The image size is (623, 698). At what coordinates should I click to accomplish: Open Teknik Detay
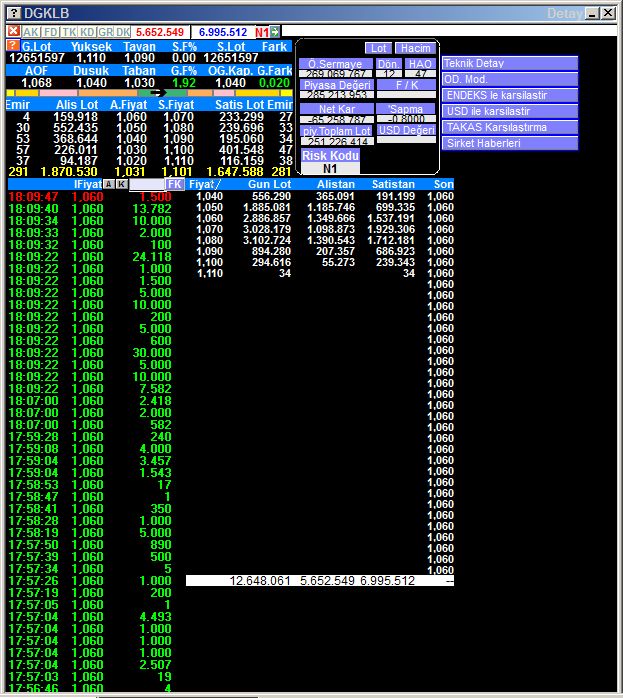point(510,63)
